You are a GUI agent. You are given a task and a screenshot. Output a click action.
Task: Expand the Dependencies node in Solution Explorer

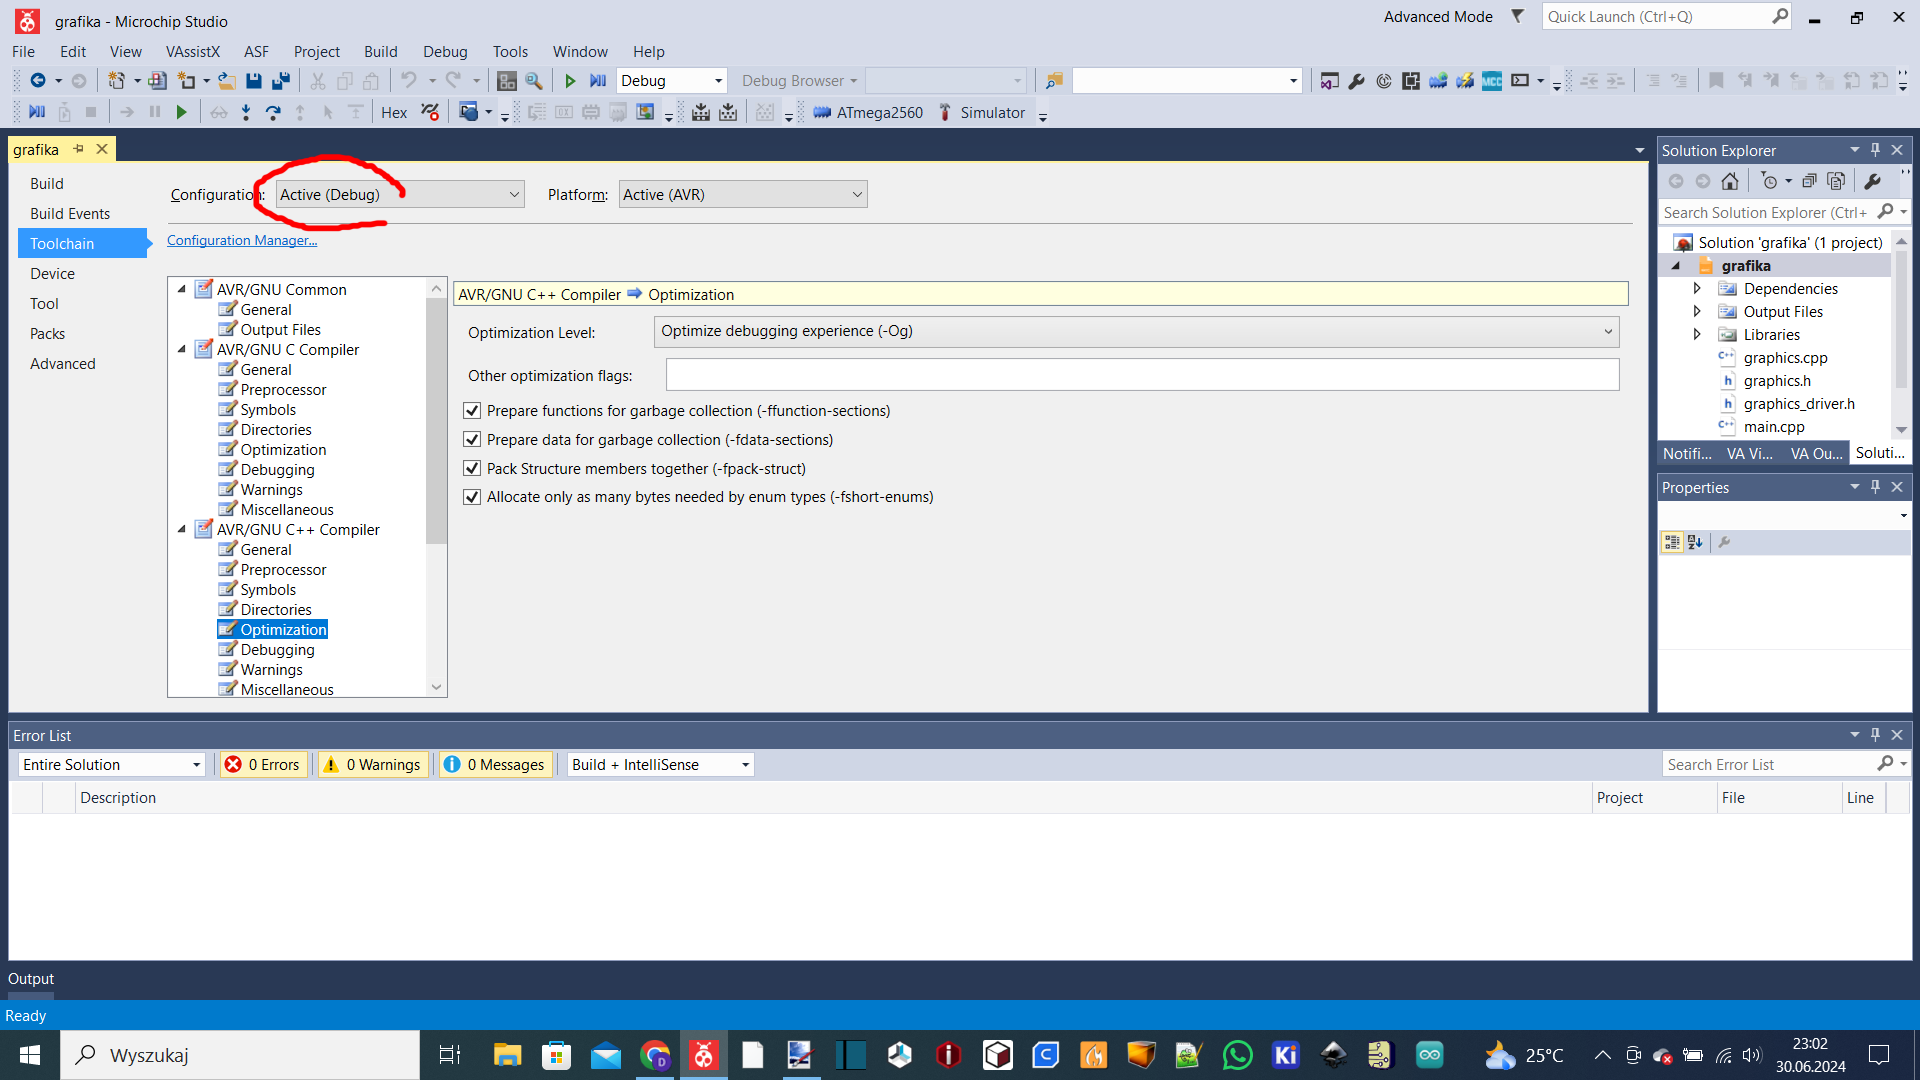(1697, 289)
